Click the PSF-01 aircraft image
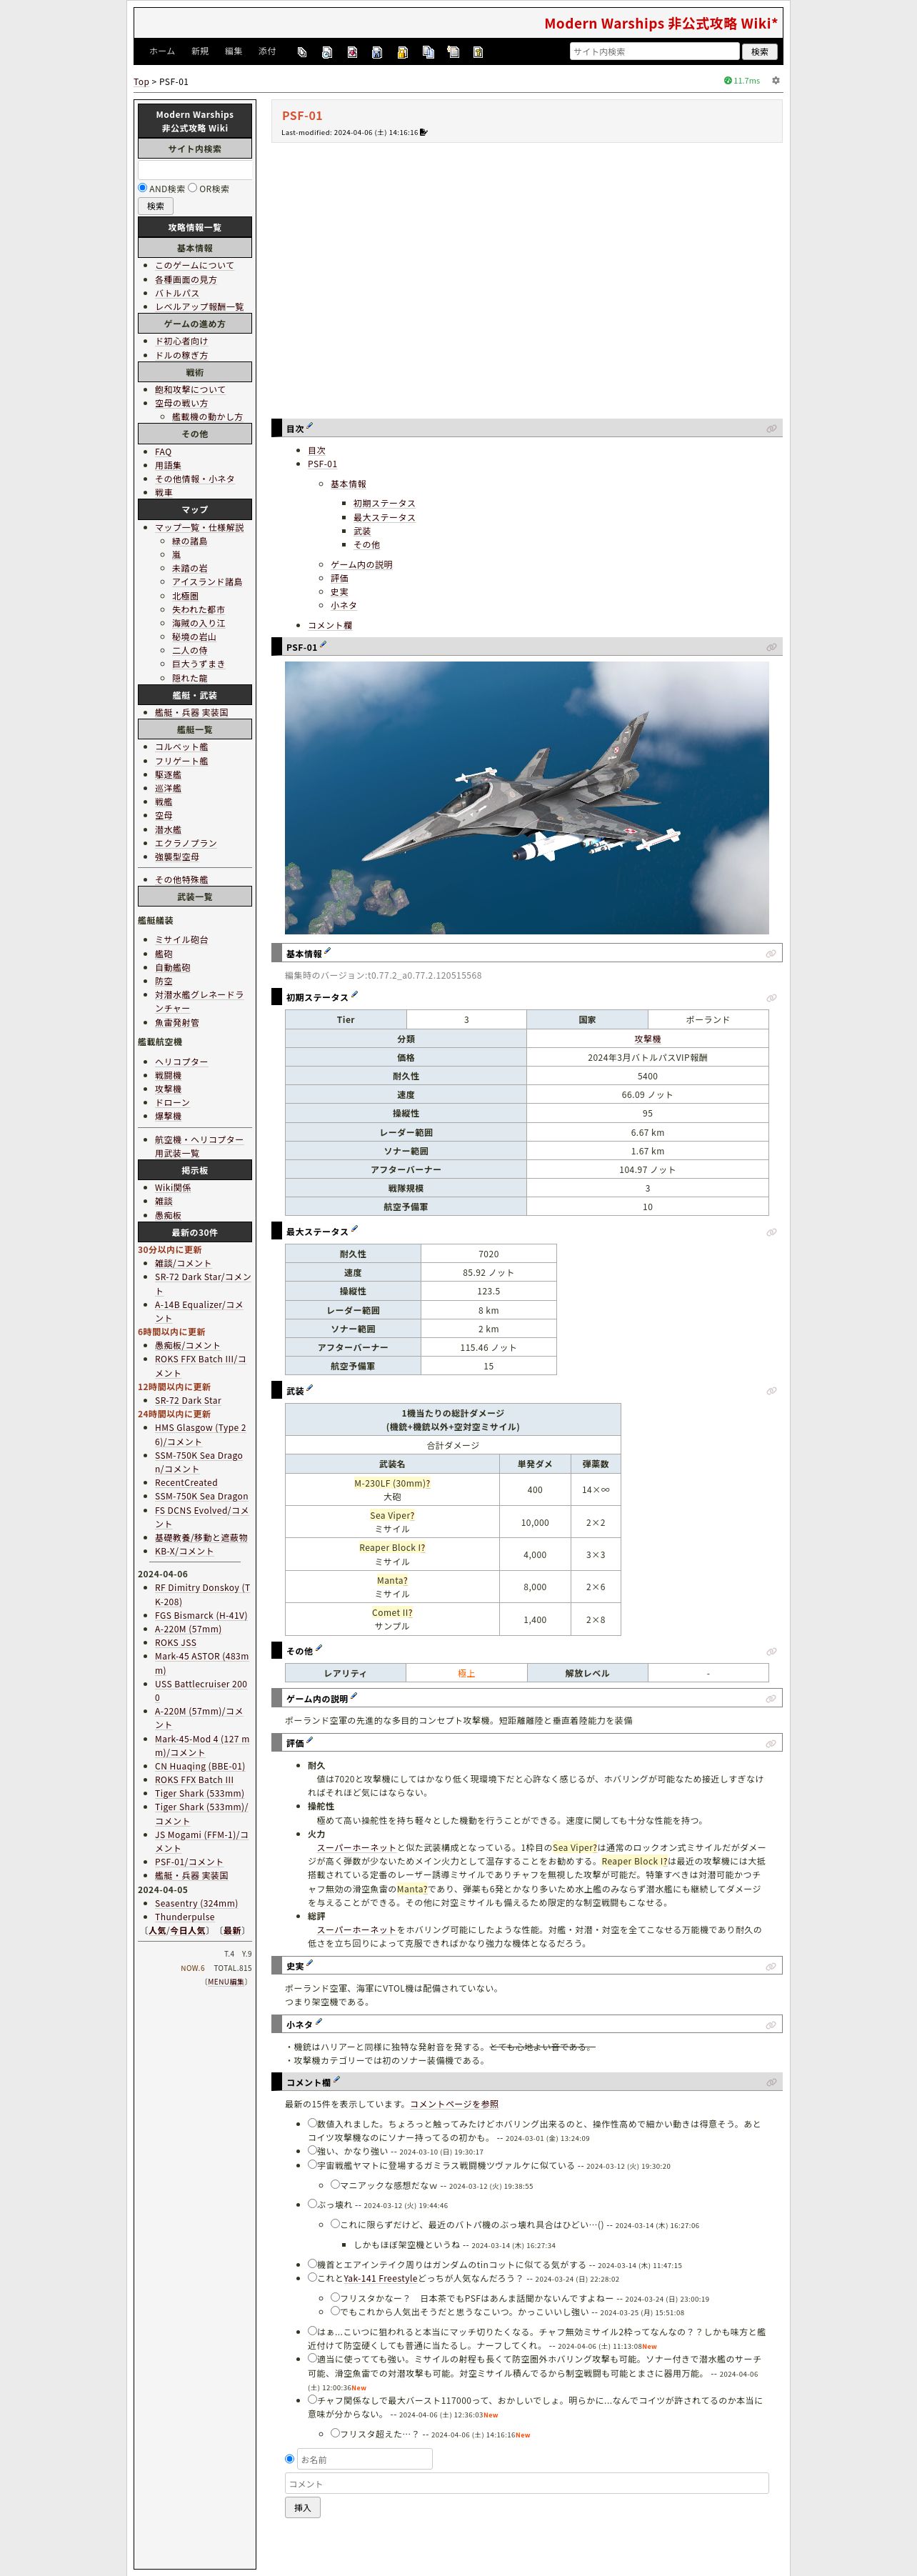Screen dimensions: 917x2576 [527, 798]
